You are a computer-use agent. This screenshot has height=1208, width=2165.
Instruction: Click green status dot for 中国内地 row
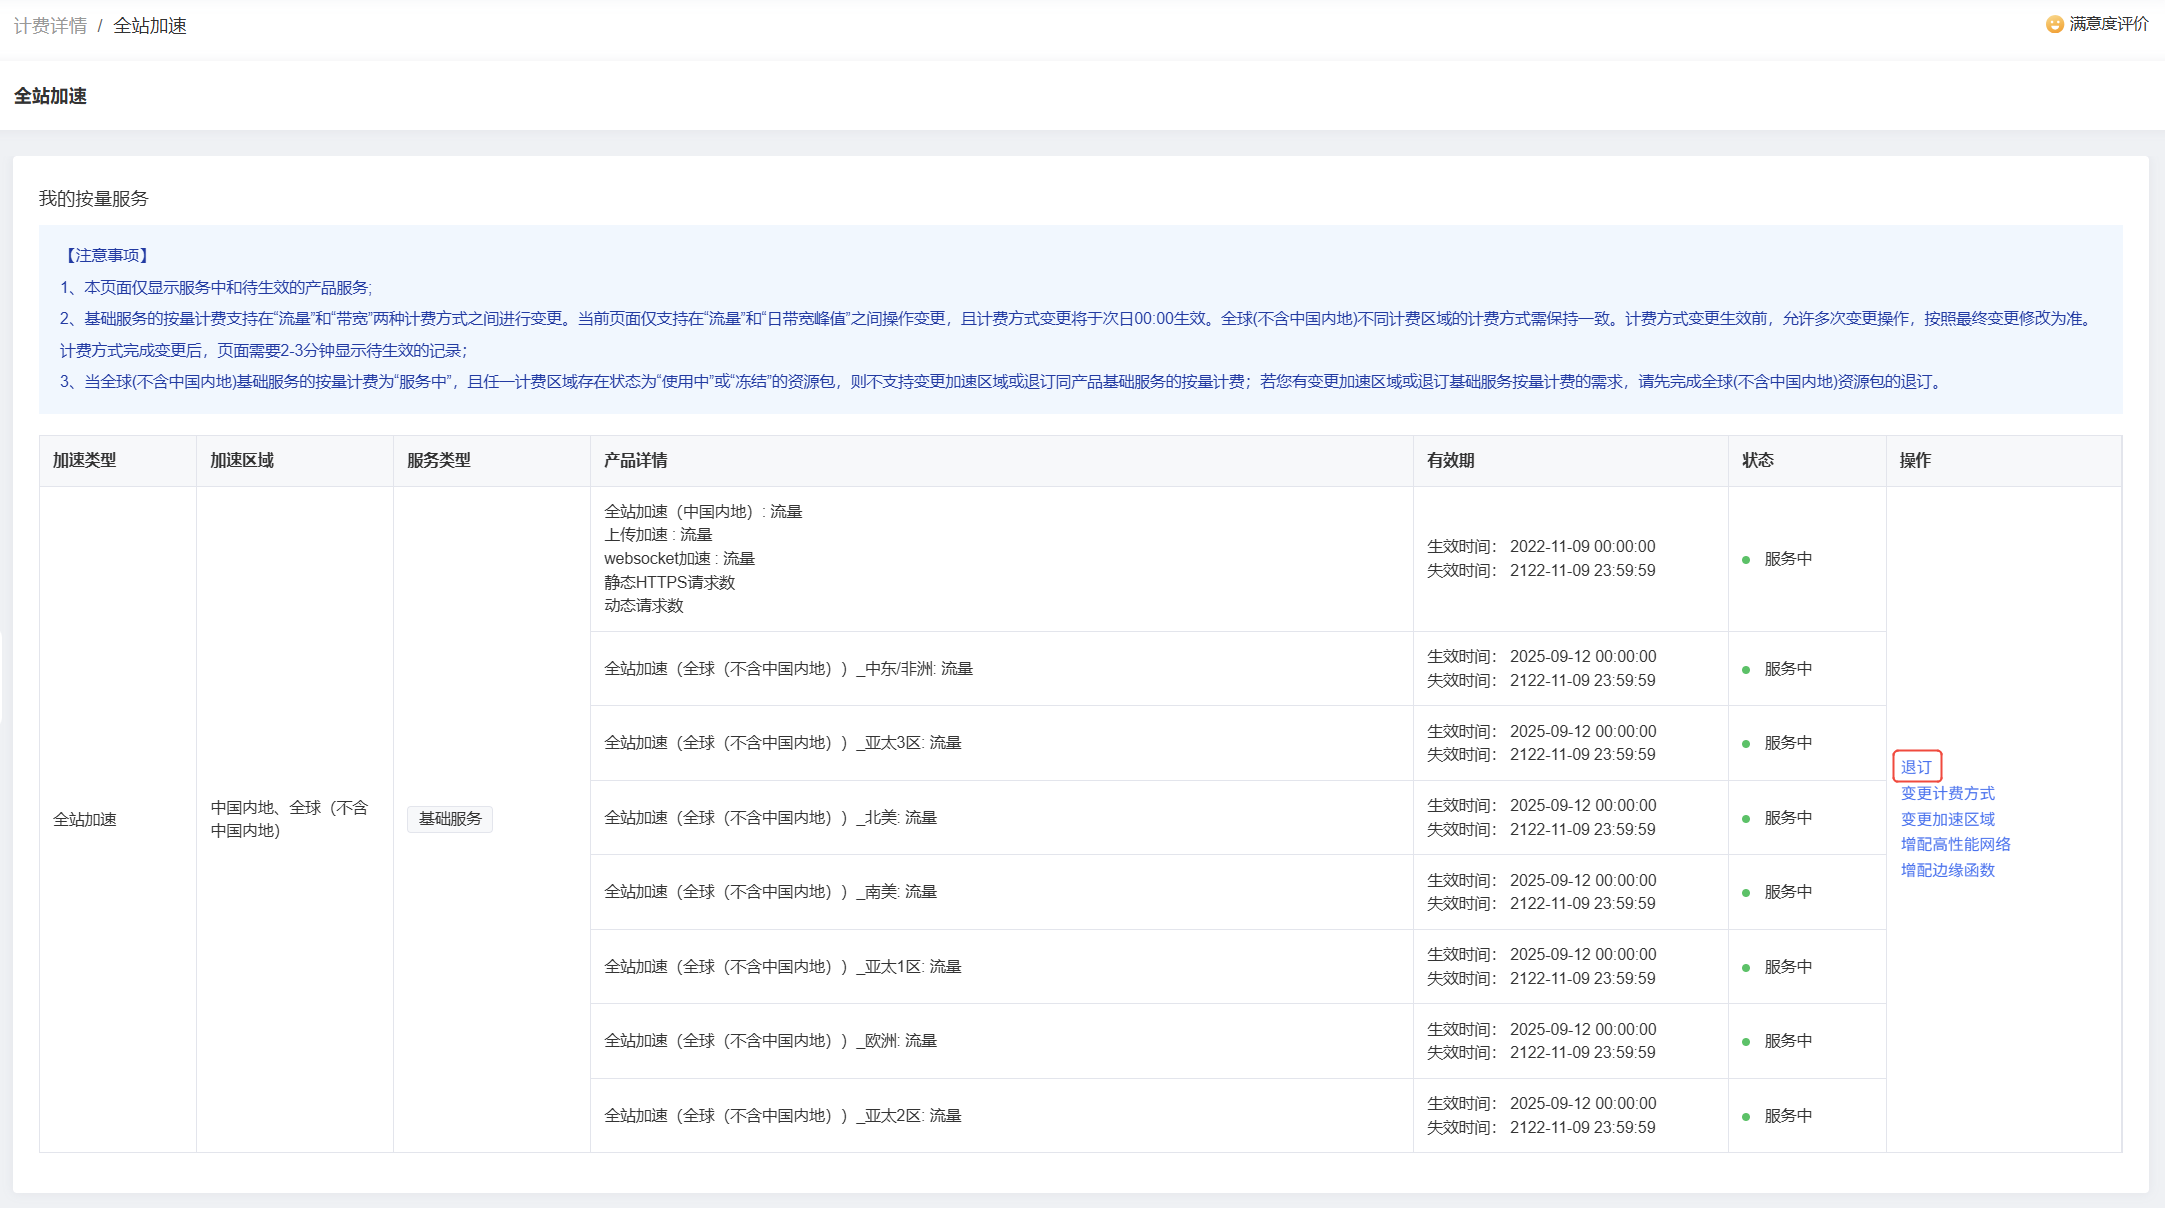pyautogui.click(x=1746, y=560)
